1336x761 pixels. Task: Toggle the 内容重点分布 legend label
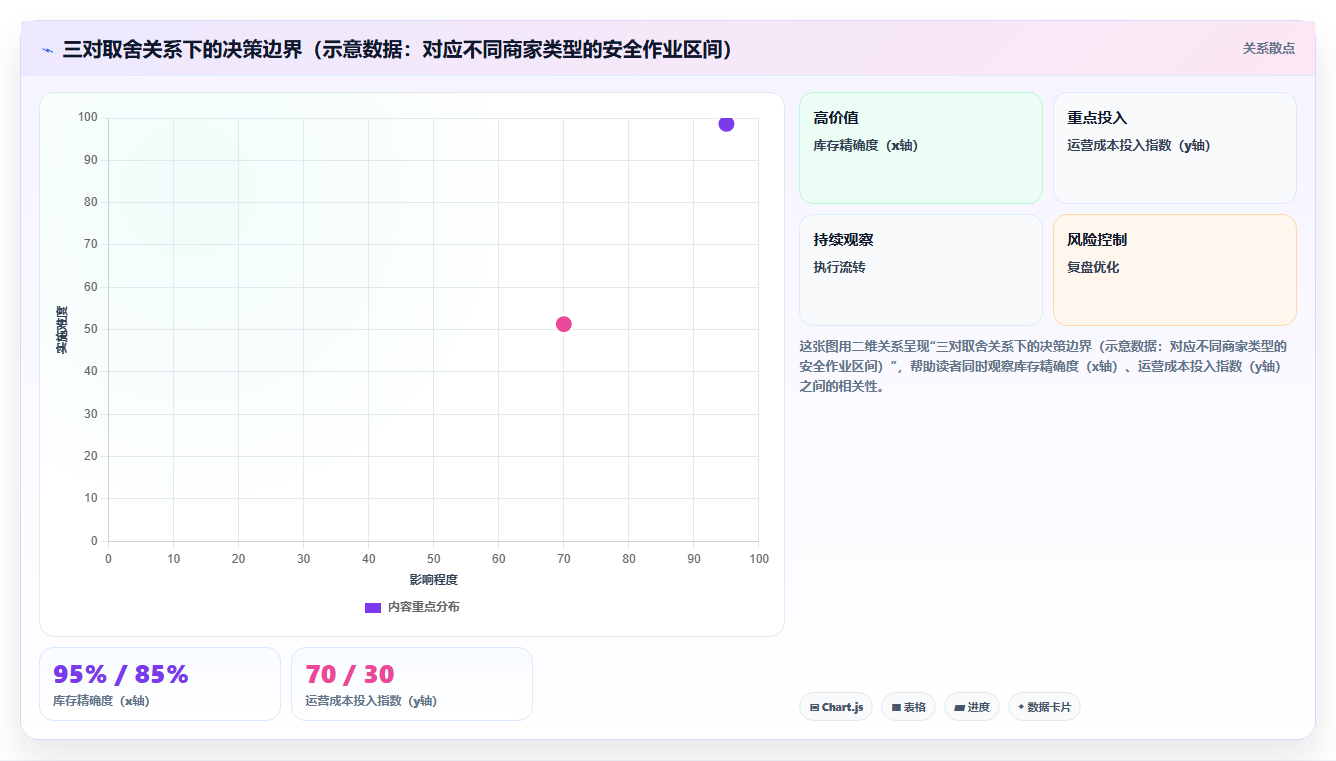click(424, 607)
